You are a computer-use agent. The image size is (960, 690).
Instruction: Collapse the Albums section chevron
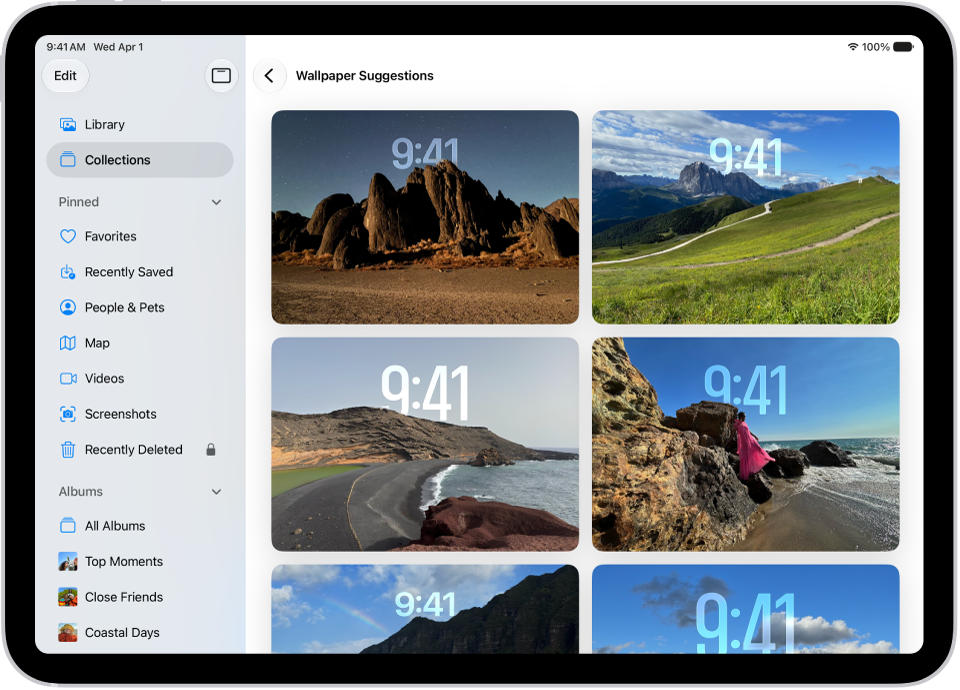tap(217, 492)
